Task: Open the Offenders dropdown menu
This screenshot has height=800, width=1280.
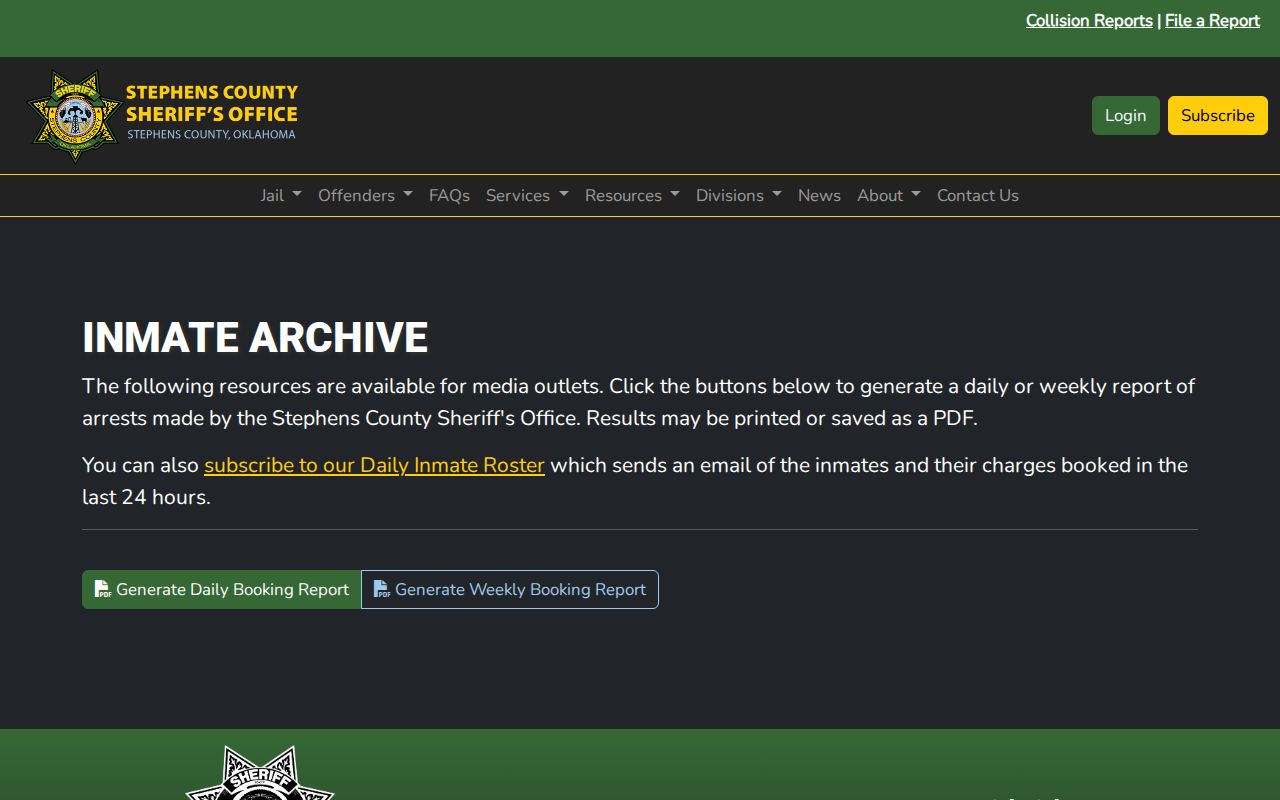Action: click(365, 195)
